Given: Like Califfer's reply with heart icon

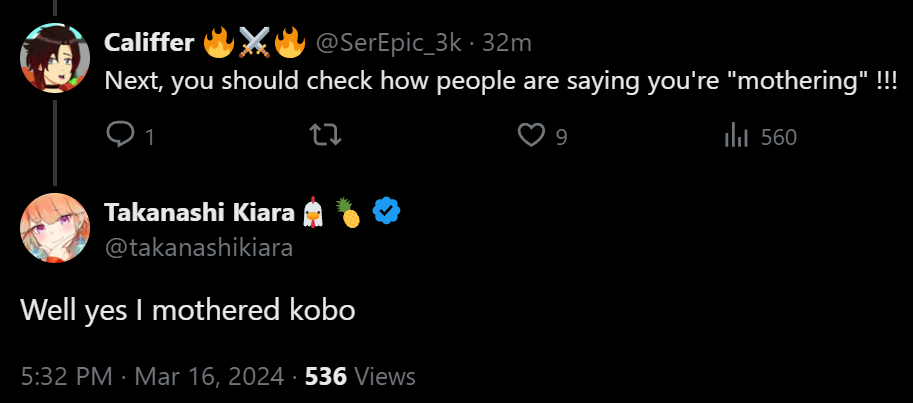Looking at the screenshot, I should coord(531,136).
